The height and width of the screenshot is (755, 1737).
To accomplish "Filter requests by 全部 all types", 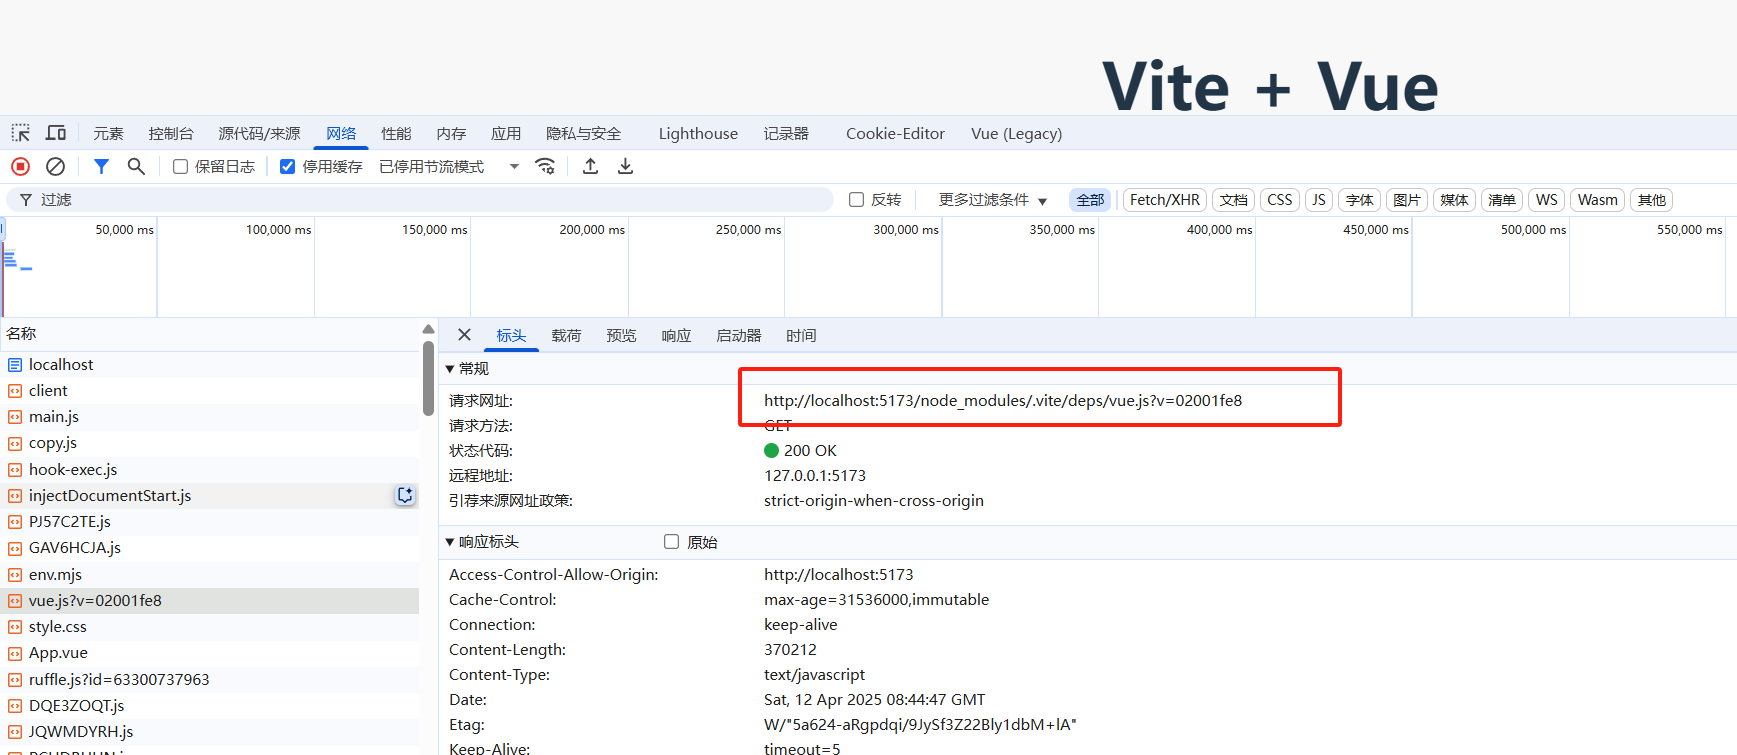I will 1090,200.
